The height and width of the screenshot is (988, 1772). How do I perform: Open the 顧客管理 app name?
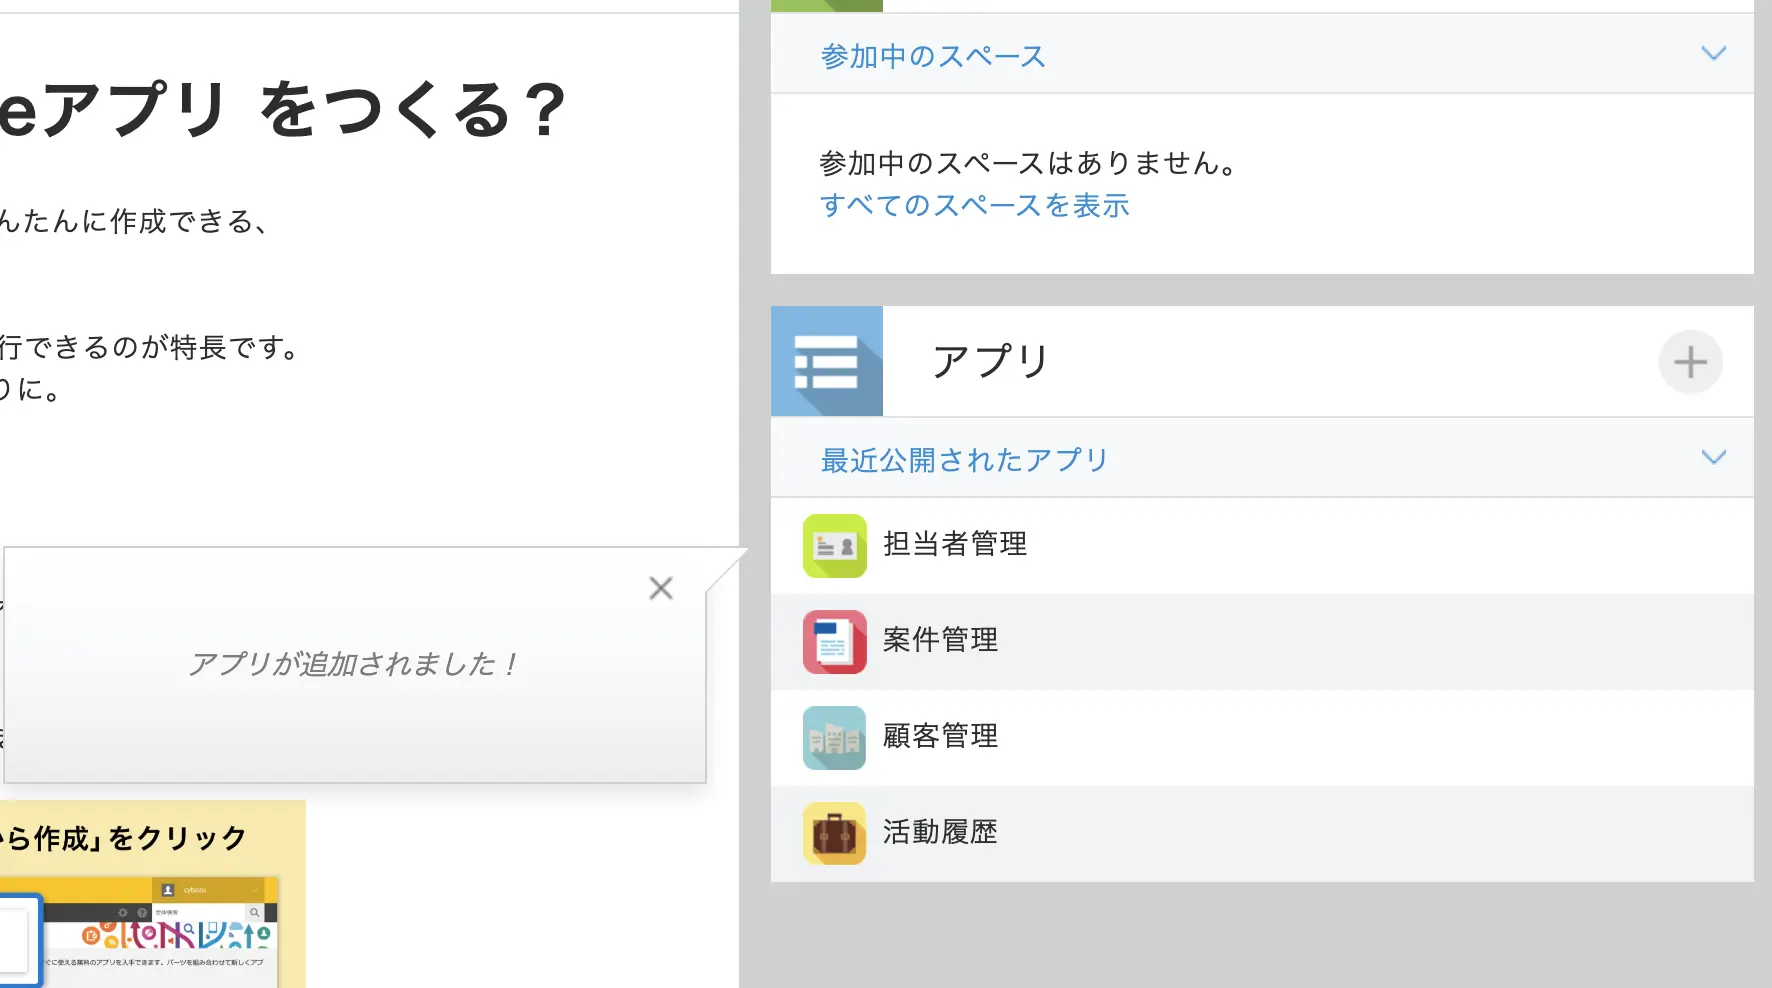940,736
